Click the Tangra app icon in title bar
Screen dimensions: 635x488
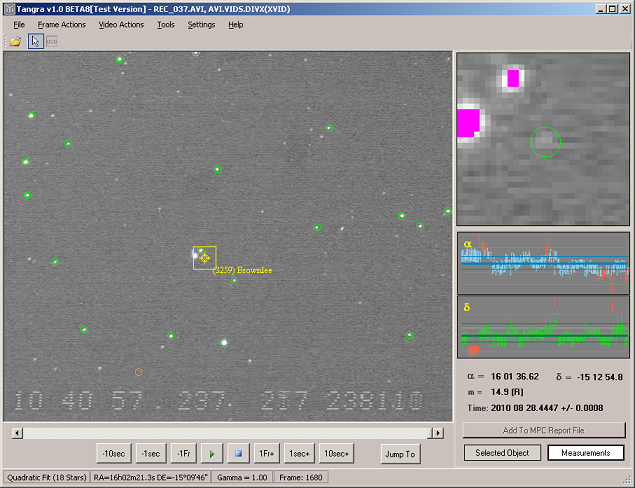tap(9, 9)
